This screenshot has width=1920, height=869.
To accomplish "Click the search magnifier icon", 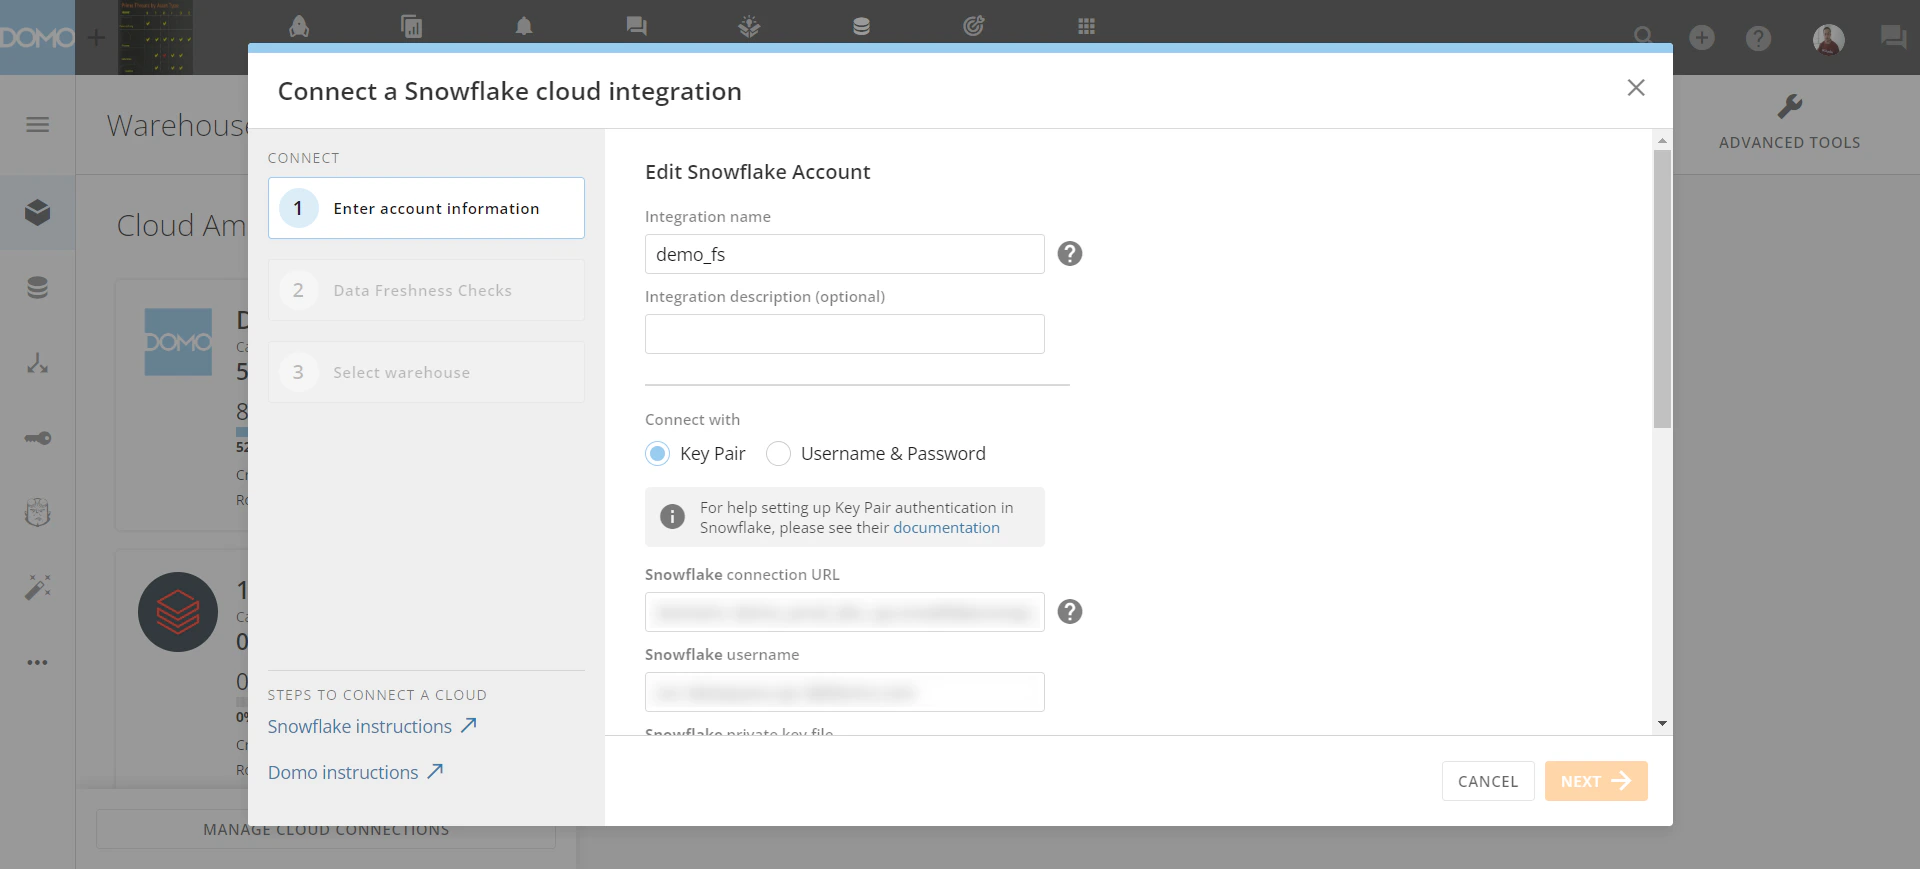I will pyautogui.click(x=1643, y=37).
